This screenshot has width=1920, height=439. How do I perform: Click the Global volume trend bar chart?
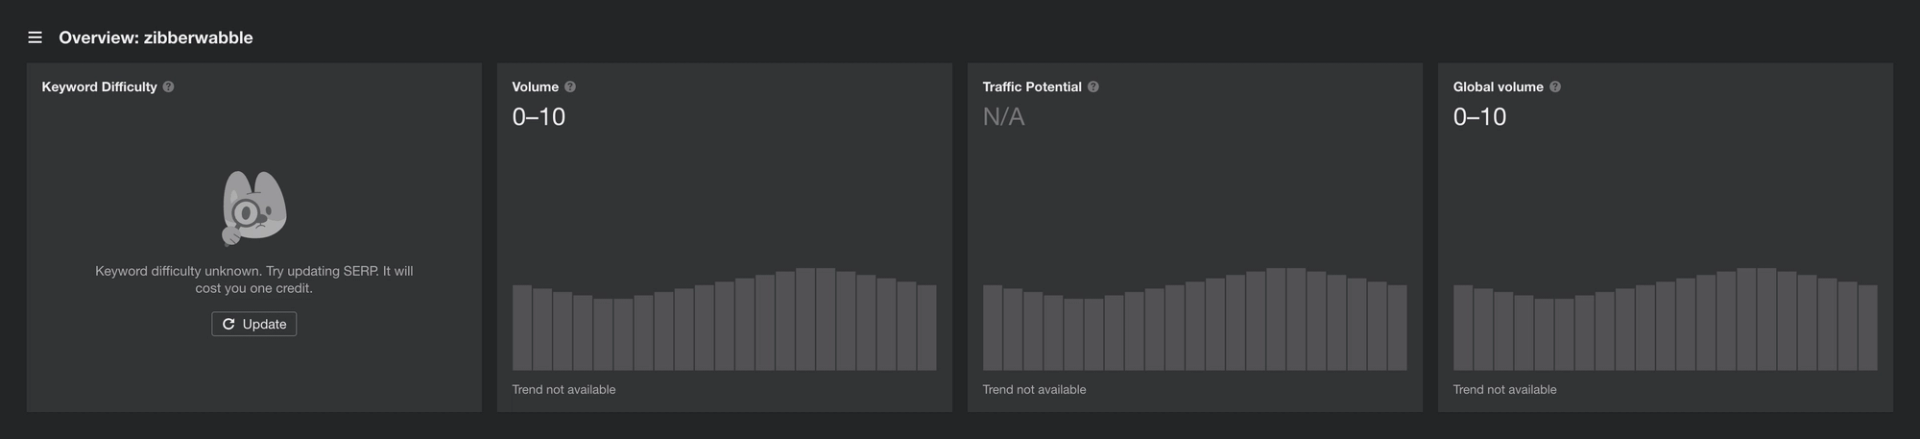click(x=1664, y=320)
